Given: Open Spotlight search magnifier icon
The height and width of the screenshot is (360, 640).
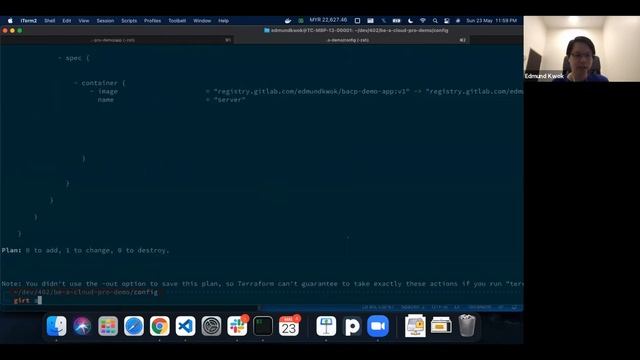Looking at the screenshot, I should click(435, 20).
